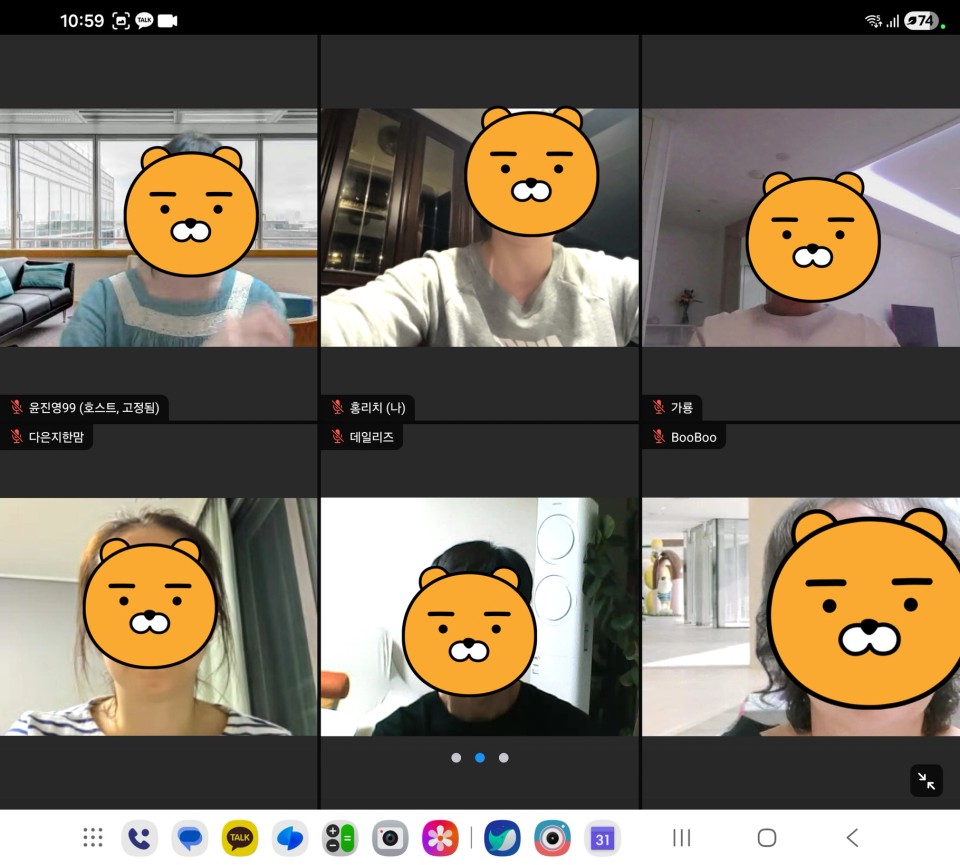
Task: Open the app drawer grid icon
Action: tap(93, 838)
